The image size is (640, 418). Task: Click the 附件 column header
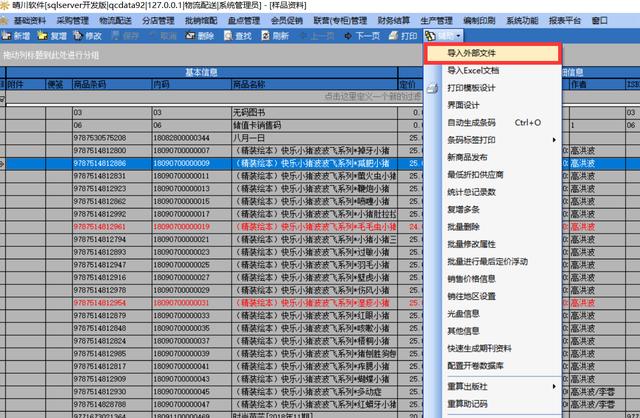[25, 84]
